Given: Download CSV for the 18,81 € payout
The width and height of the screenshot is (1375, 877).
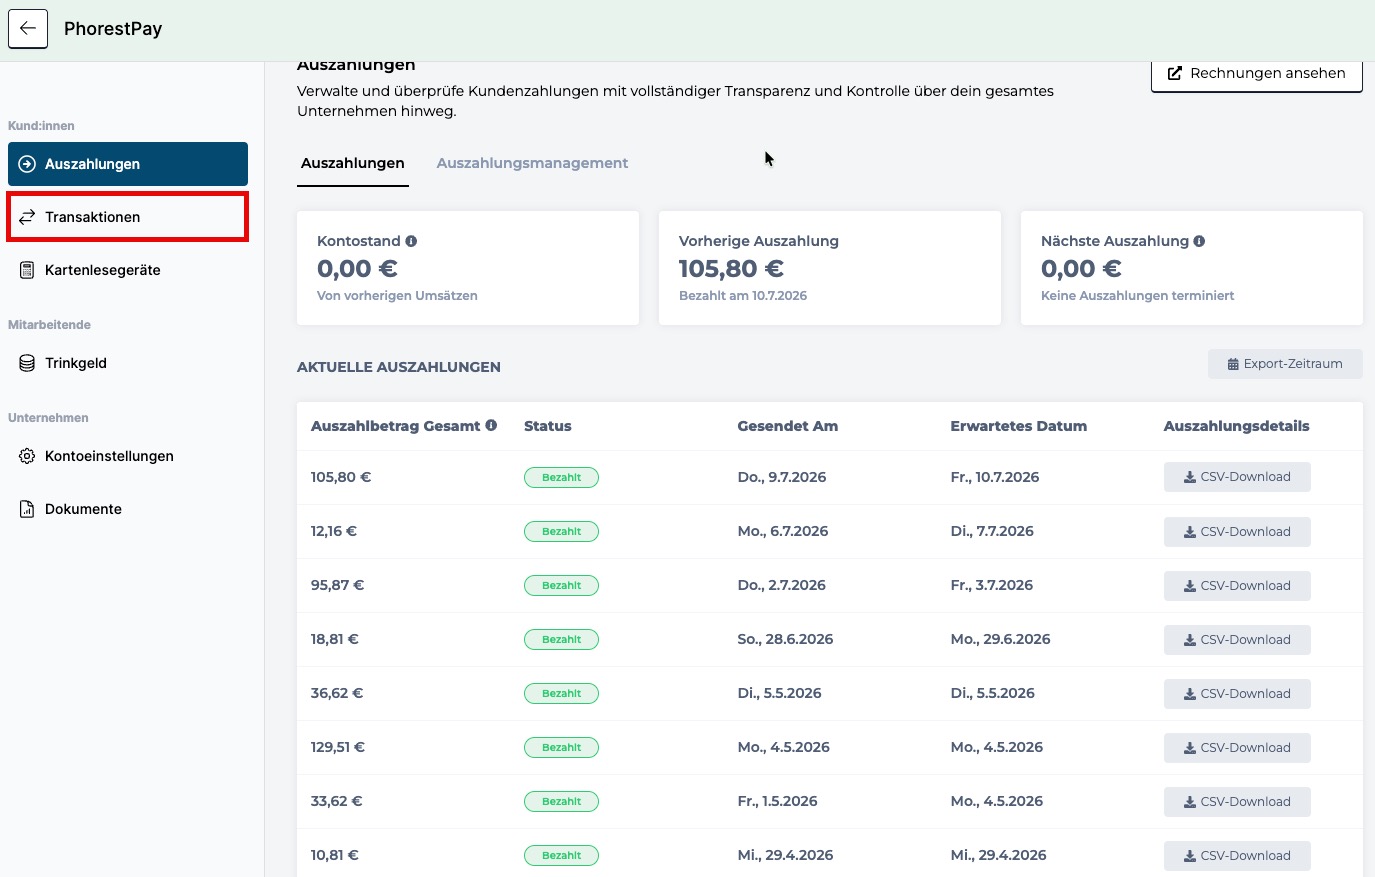Looking at the screenshot, I should [x=1237, y=640].
